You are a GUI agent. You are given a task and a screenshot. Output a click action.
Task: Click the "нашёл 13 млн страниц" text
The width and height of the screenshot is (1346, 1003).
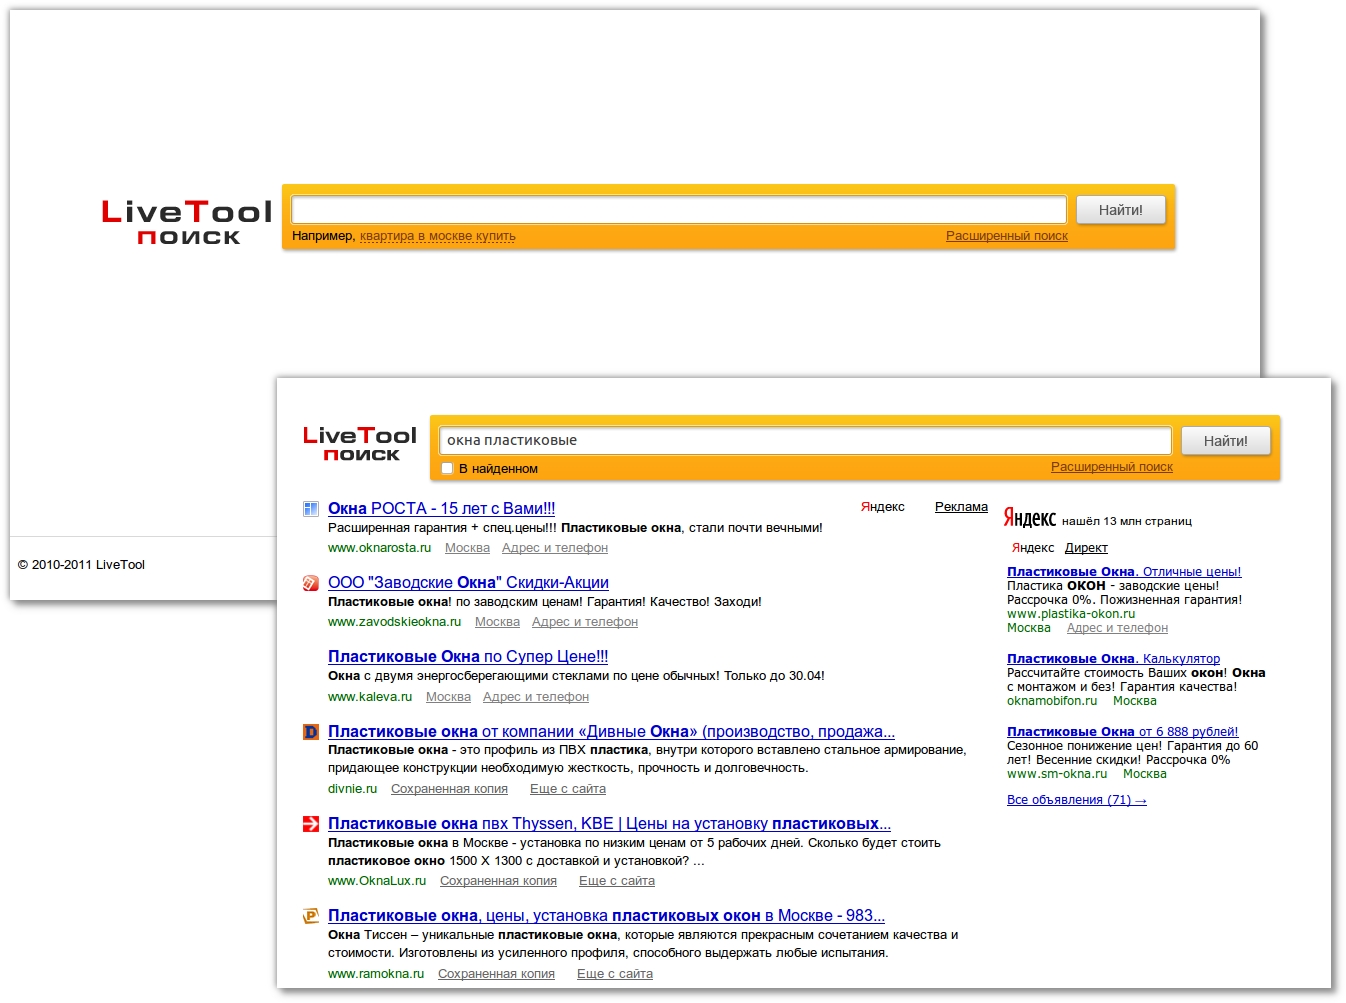click(x=1127, y=521)
